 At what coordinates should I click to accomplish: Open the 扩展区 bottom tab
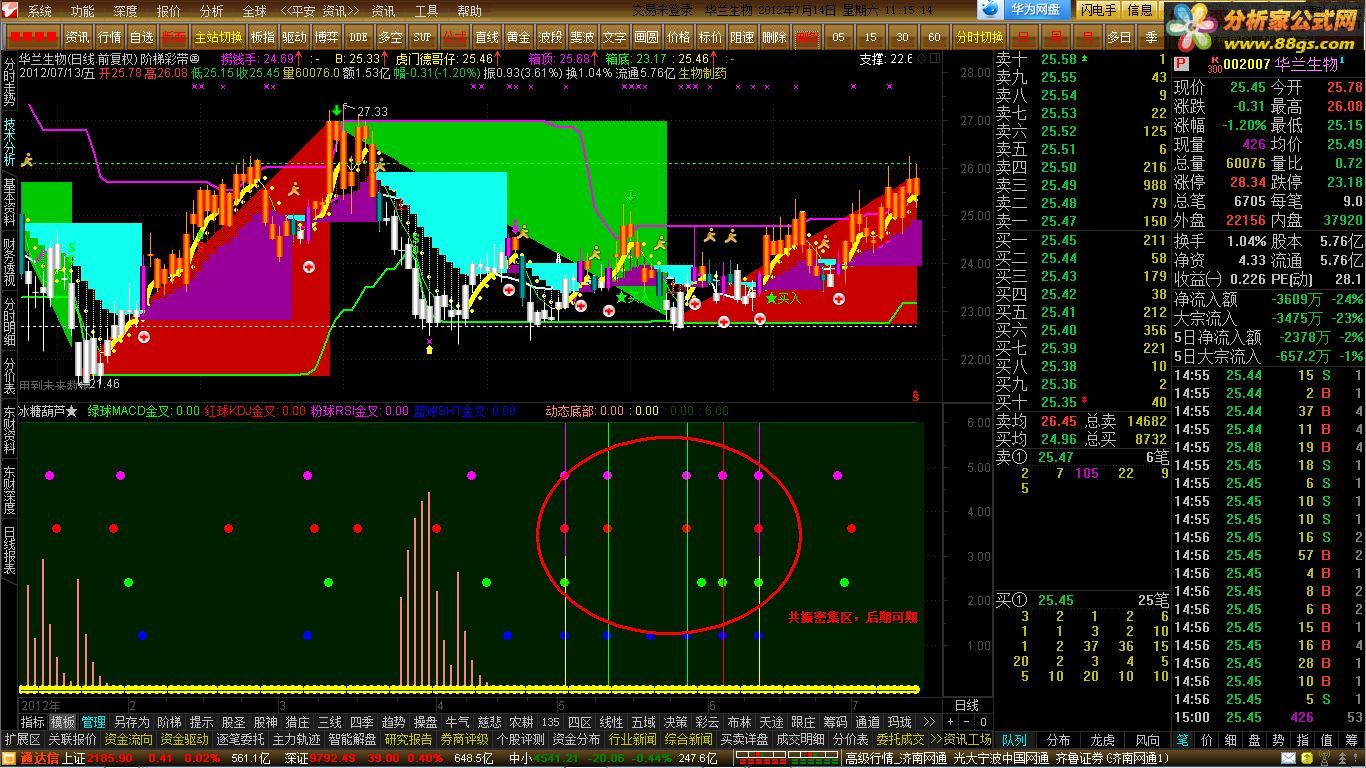[22, 740]
